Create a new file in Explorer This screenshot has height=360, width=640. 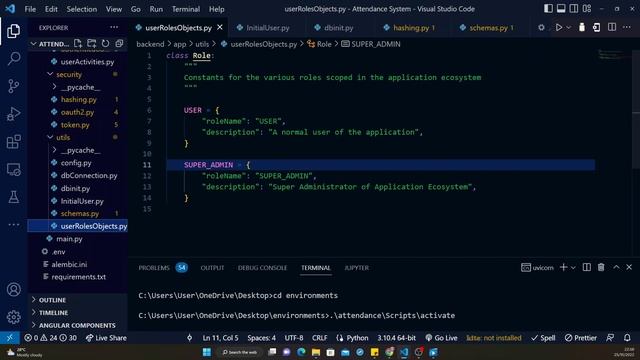[78, 43]
